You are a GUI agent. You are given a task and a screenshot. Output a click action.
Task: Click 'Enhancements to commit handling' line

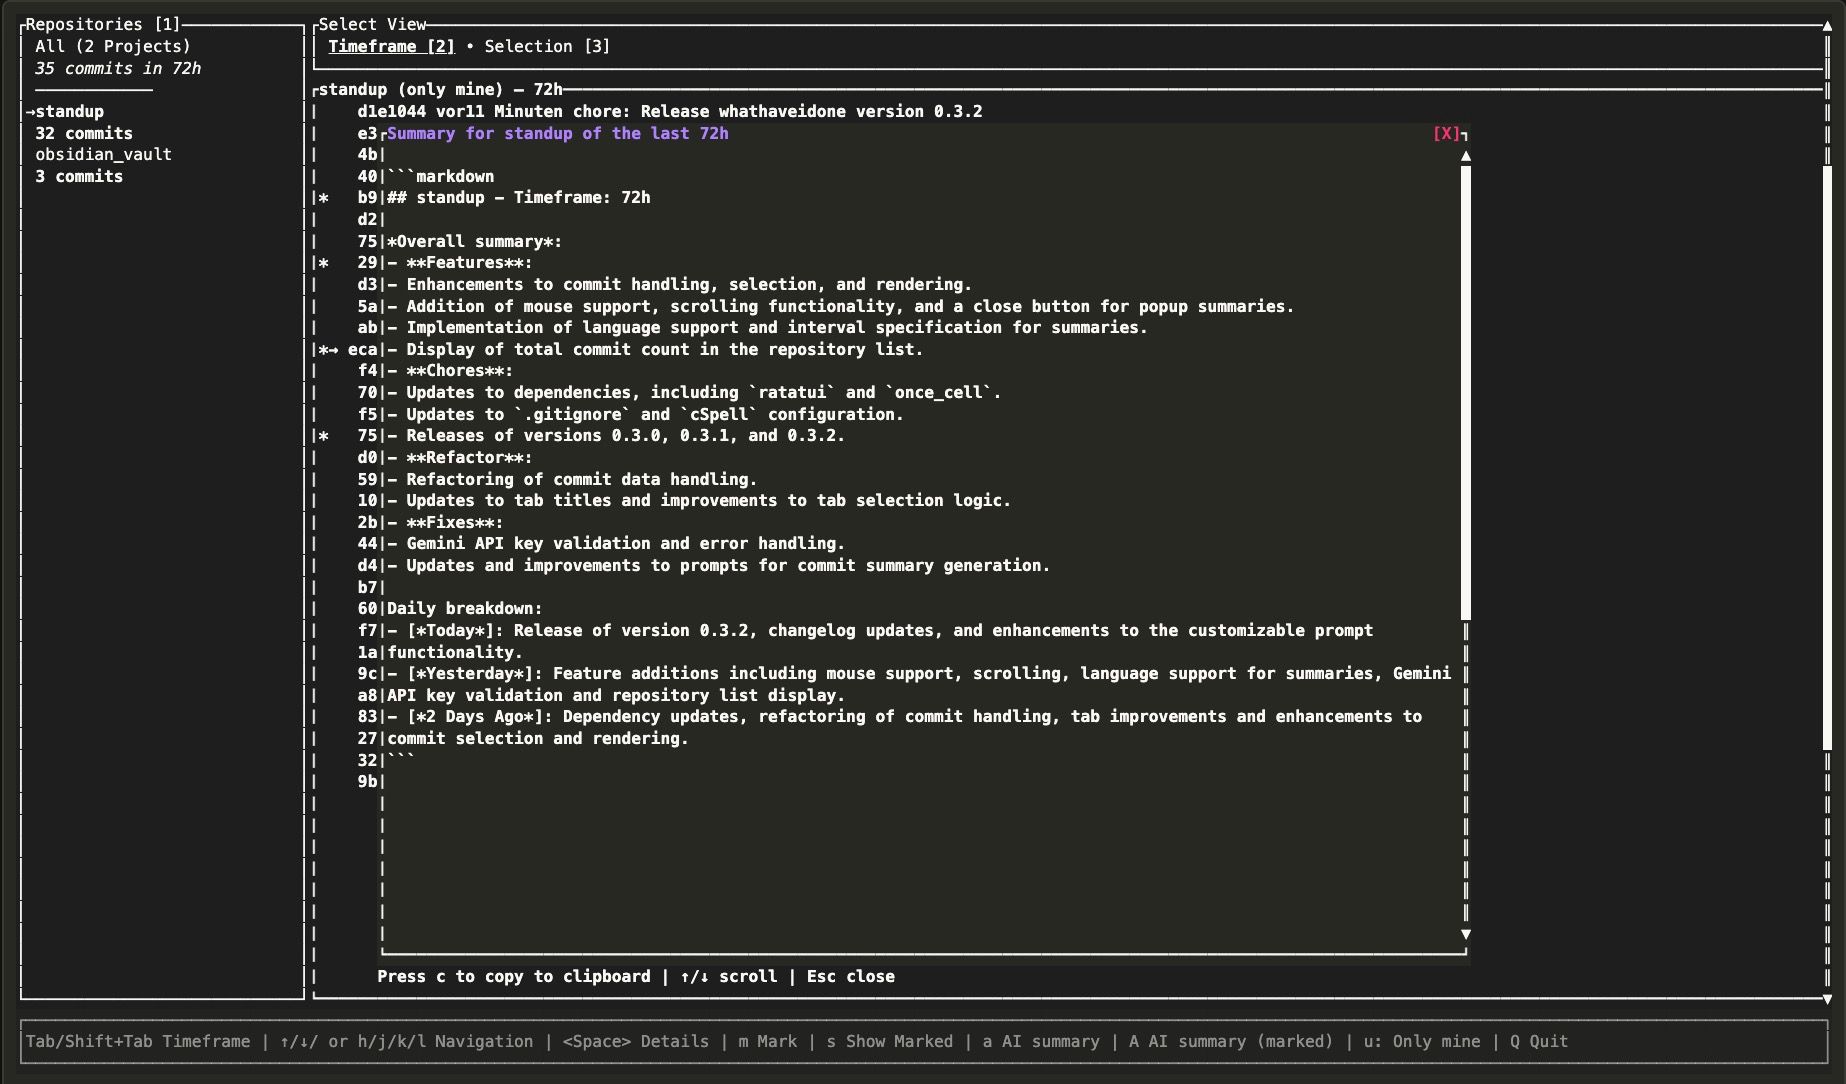pos(680,284)
